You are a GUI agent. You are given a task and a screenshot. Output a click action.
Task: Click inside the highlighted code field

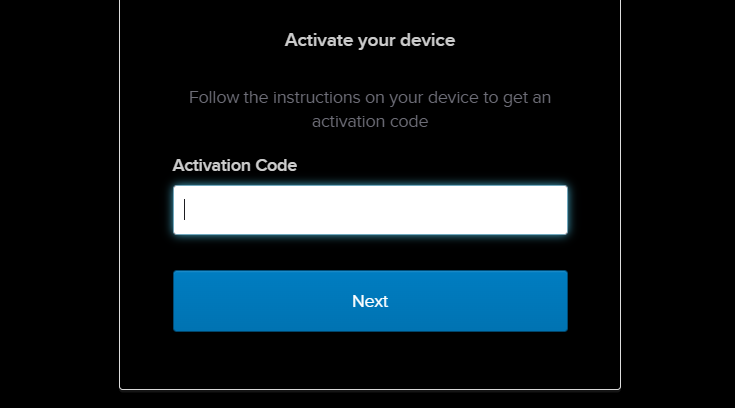coord(370,210)
